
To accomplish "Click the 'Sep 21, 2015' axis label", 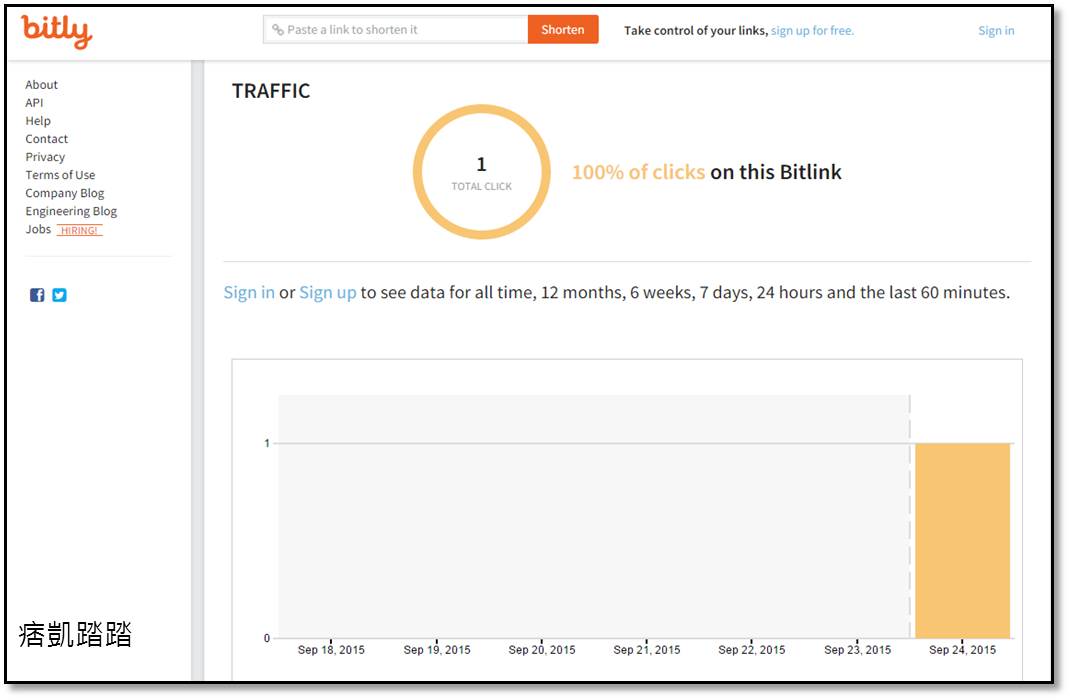I will 647,650.
